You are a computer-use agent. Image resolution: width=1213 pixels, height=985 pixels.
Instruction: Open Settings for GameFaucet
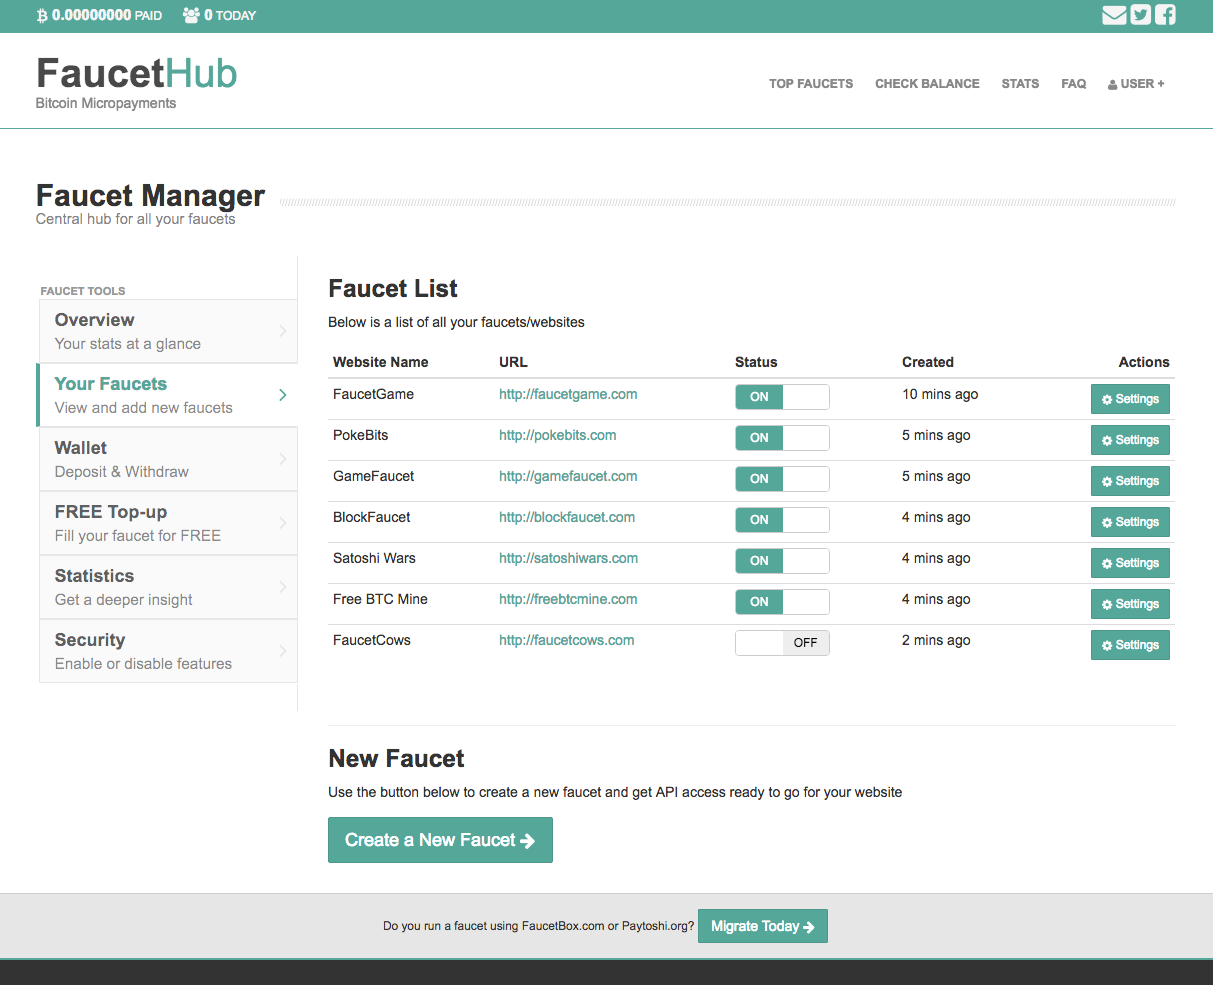click(1130, 481)
